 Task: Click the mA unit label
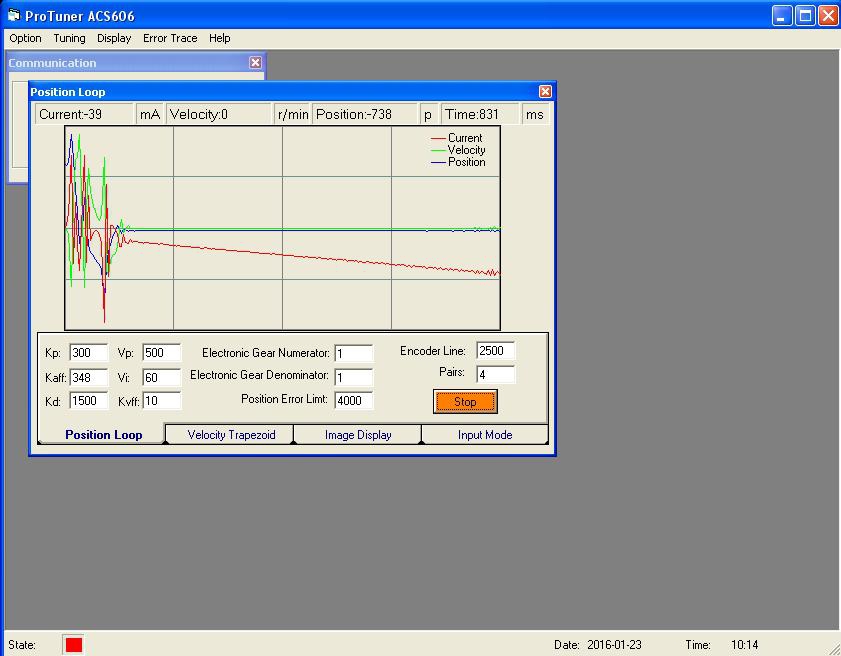click(x=150, y=114)
